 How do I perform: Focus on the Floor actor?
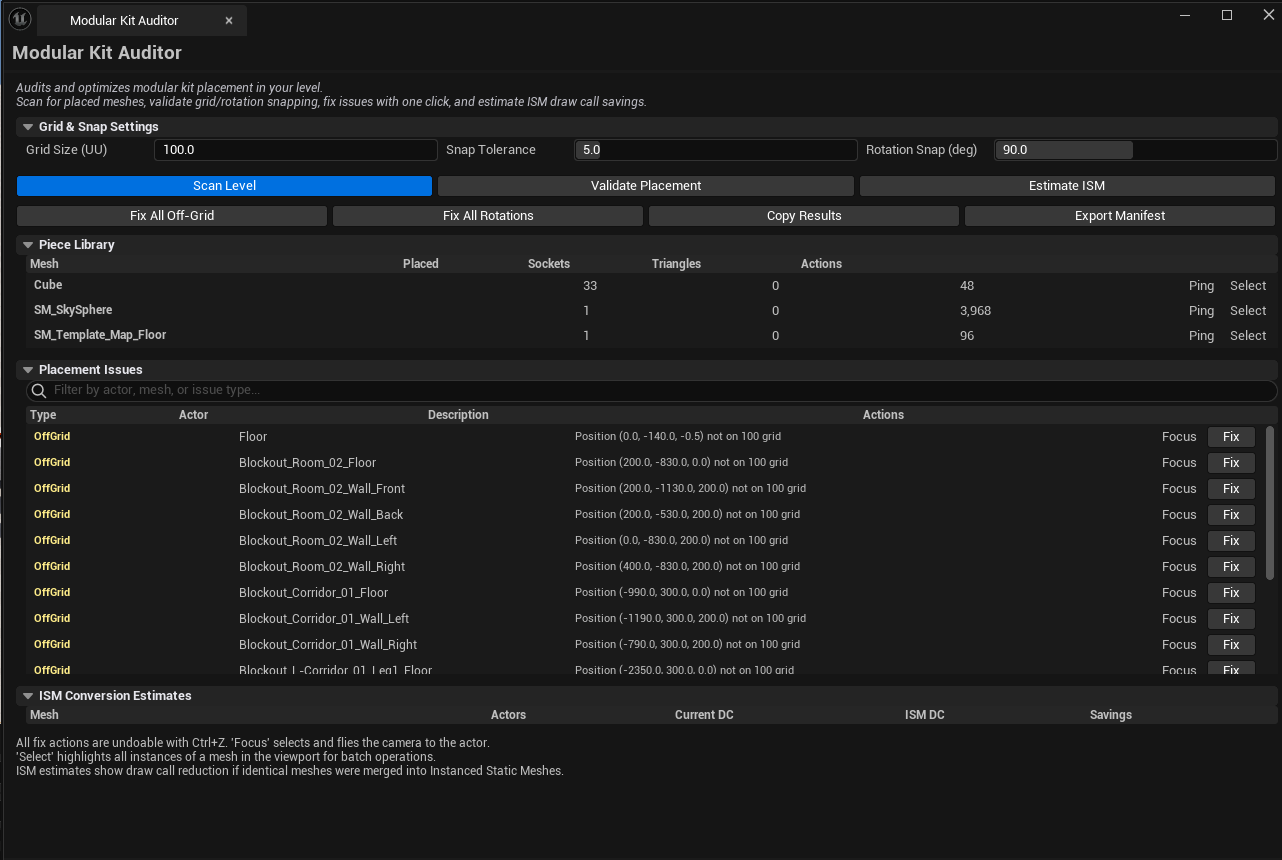coord(1179,437)
